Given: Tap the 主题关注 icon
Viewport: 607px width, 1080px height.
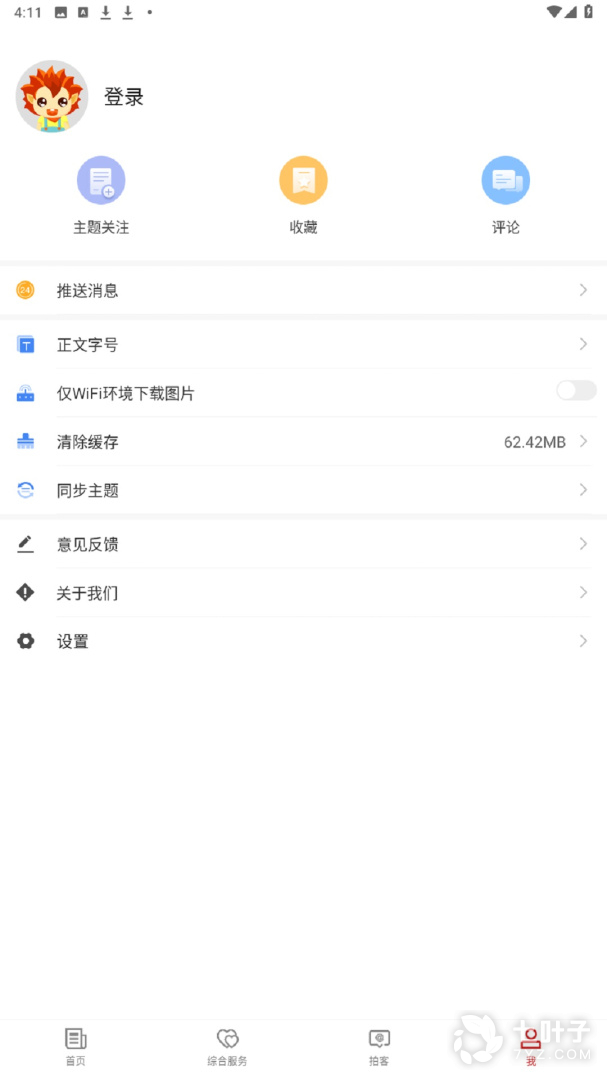Looking at the screenshot, I should tap(101, 181).
